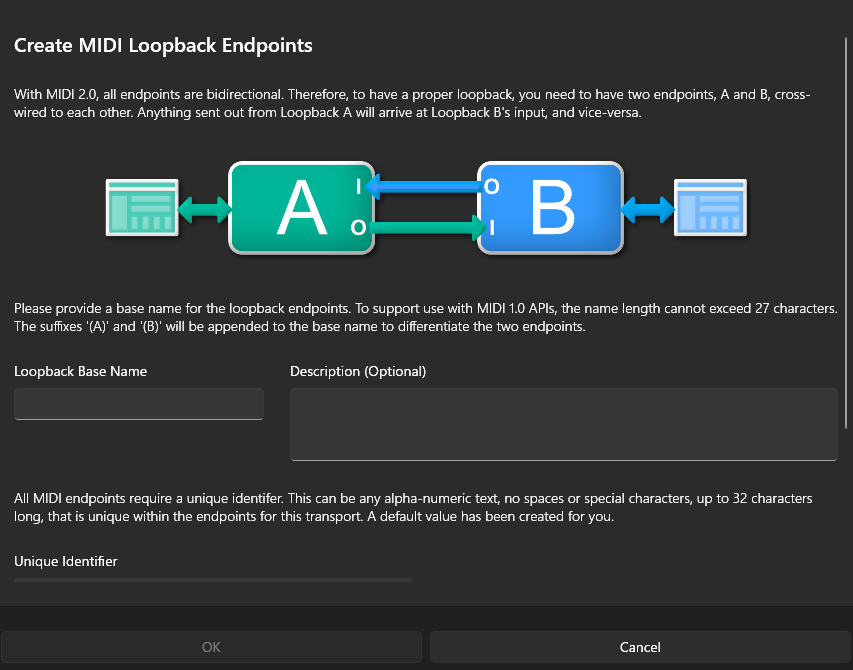Click the 'Please provide a base name' paragraph

425,318
